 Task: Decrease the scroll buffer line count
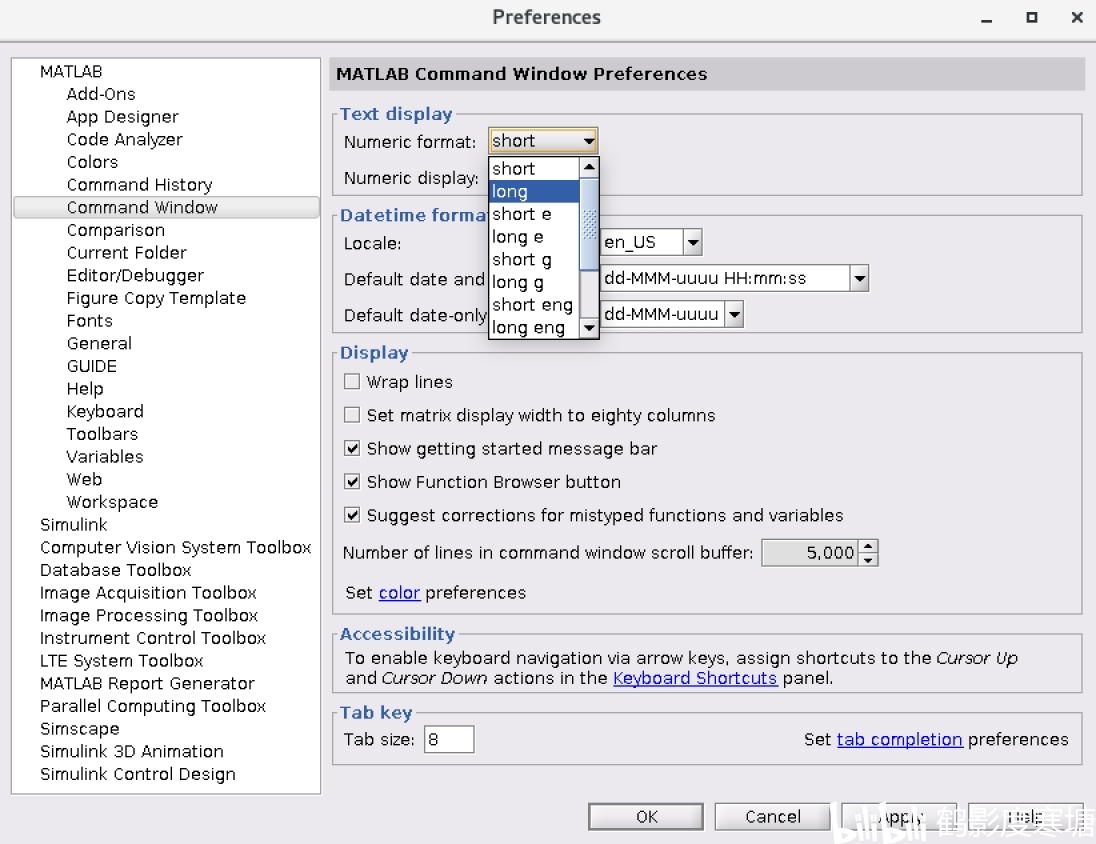[868, 559]
